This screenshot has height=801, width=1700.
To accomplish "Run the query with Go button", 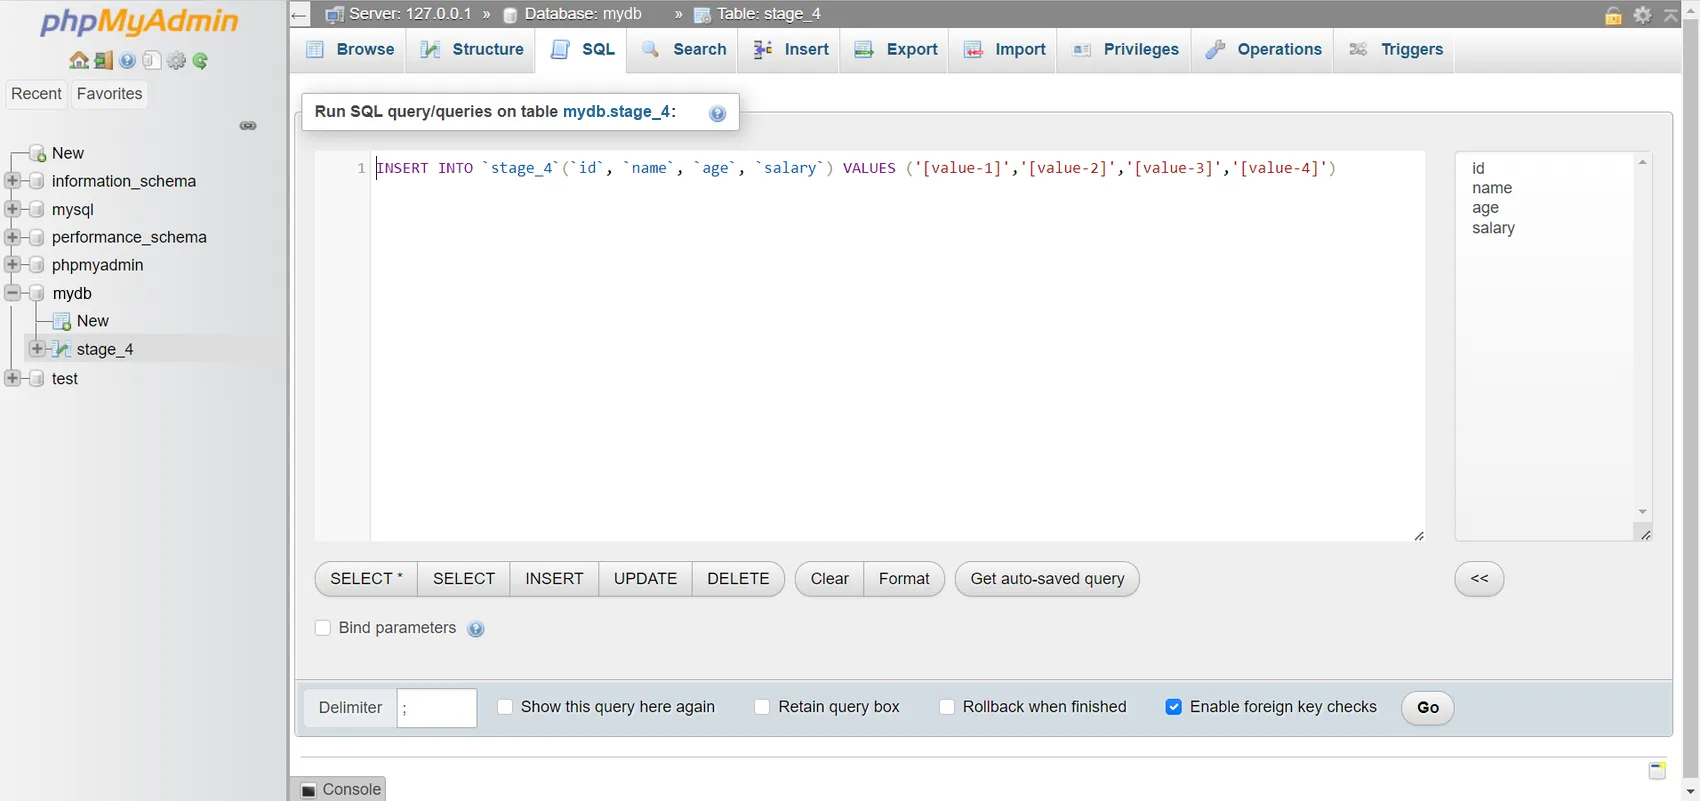I will 1428,708.
